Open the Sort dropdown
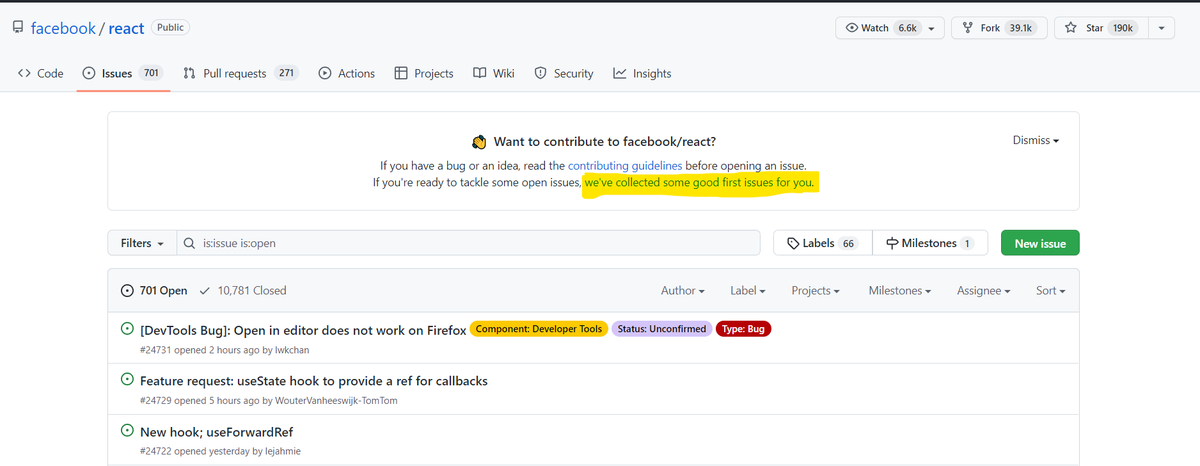This screenshot has width=1200, height=466. pyautogui.click(x=1051, y=290)
